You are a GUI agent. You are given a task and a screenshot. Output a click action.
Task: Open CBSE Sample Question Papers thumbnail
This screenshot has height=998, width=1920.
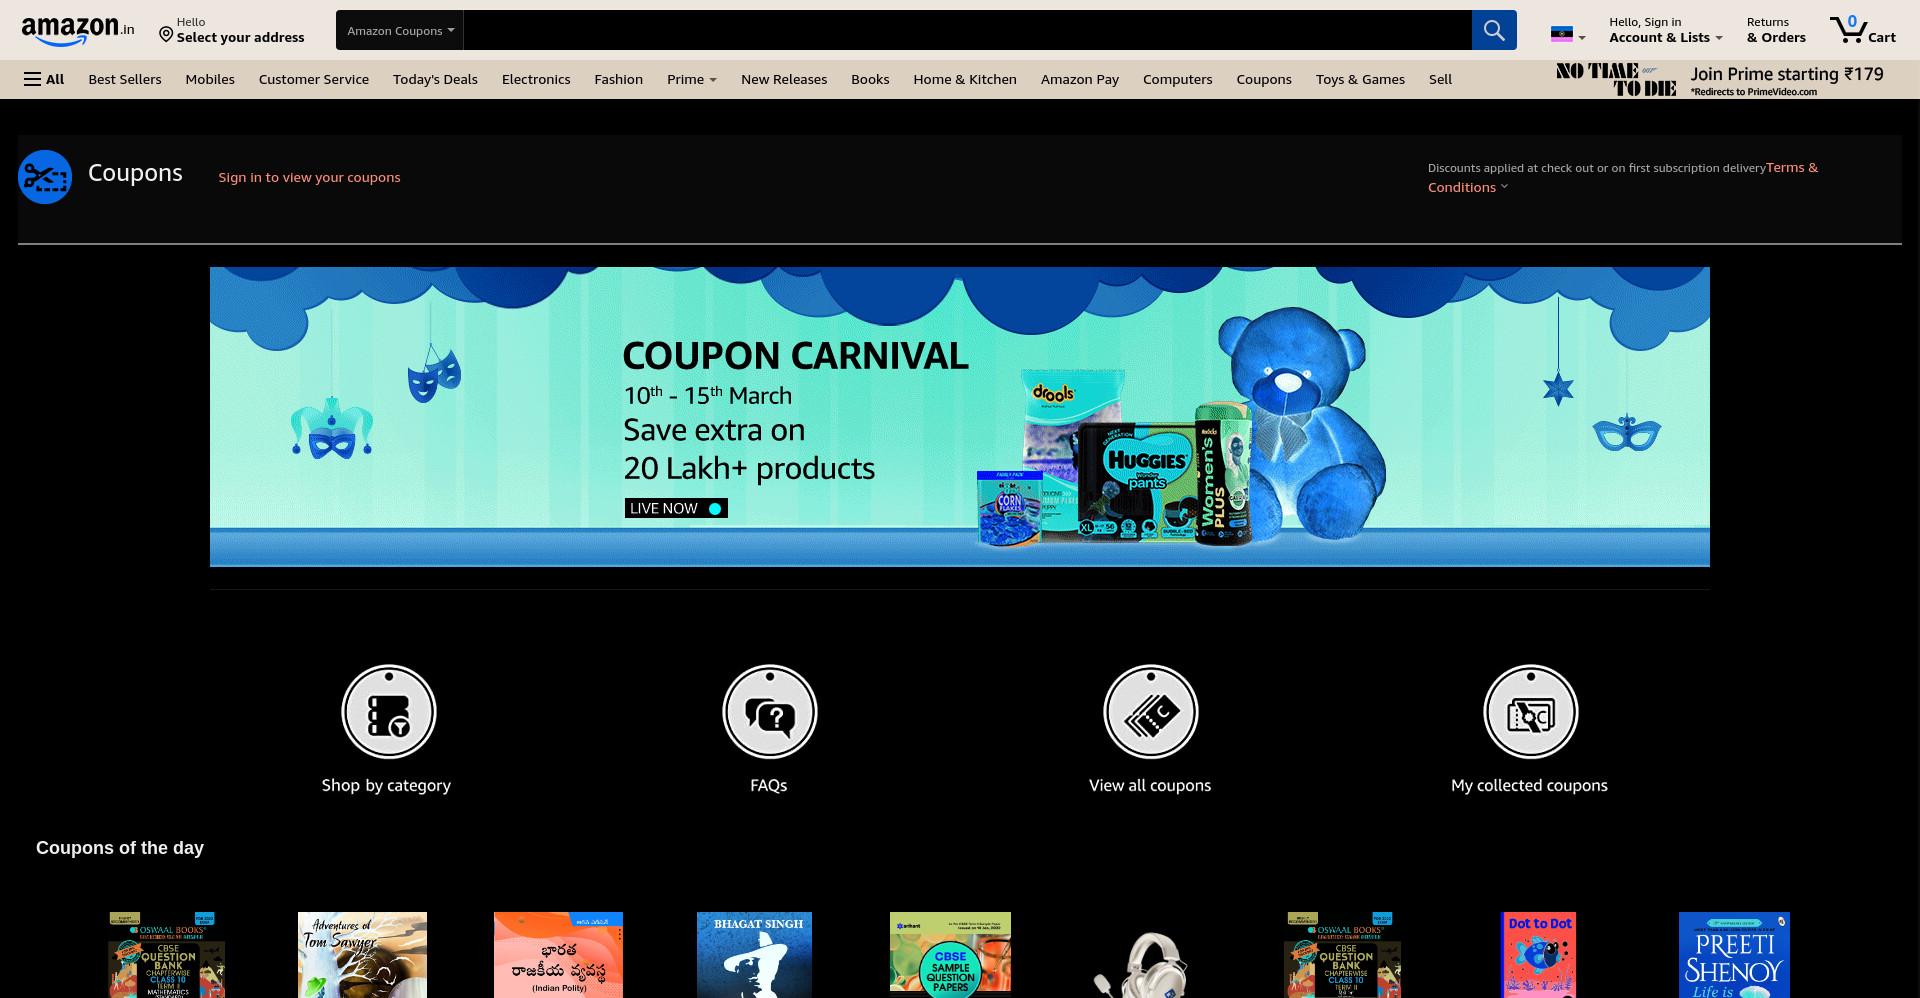950,955
